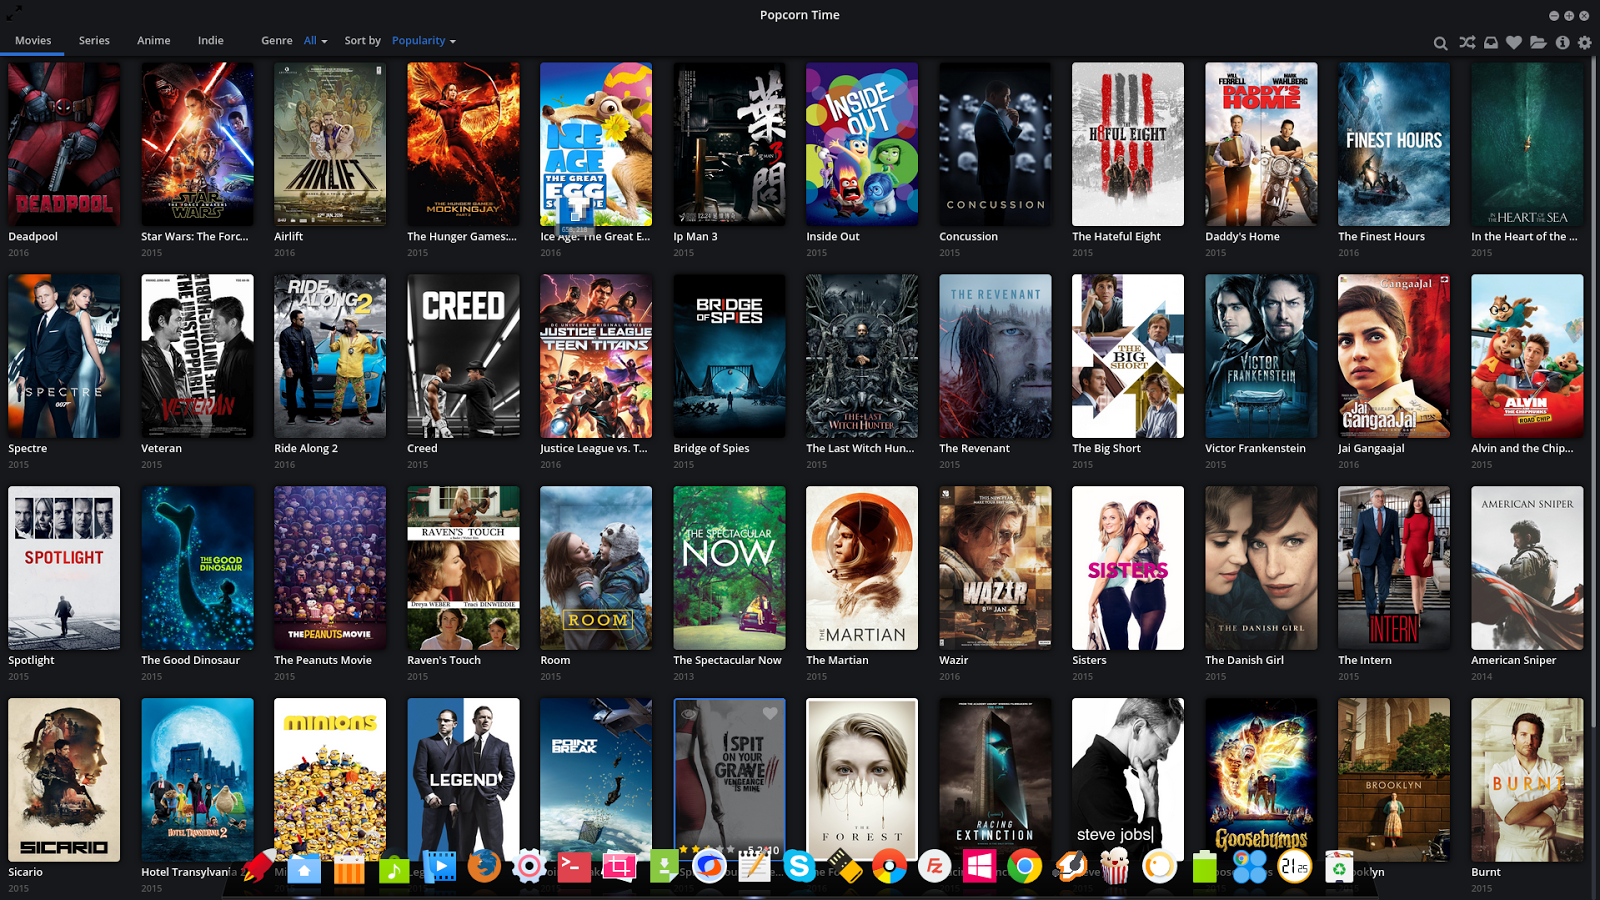
Task: Mark I Spit on Your Grave III as watched
Action: tap(689, 714)
